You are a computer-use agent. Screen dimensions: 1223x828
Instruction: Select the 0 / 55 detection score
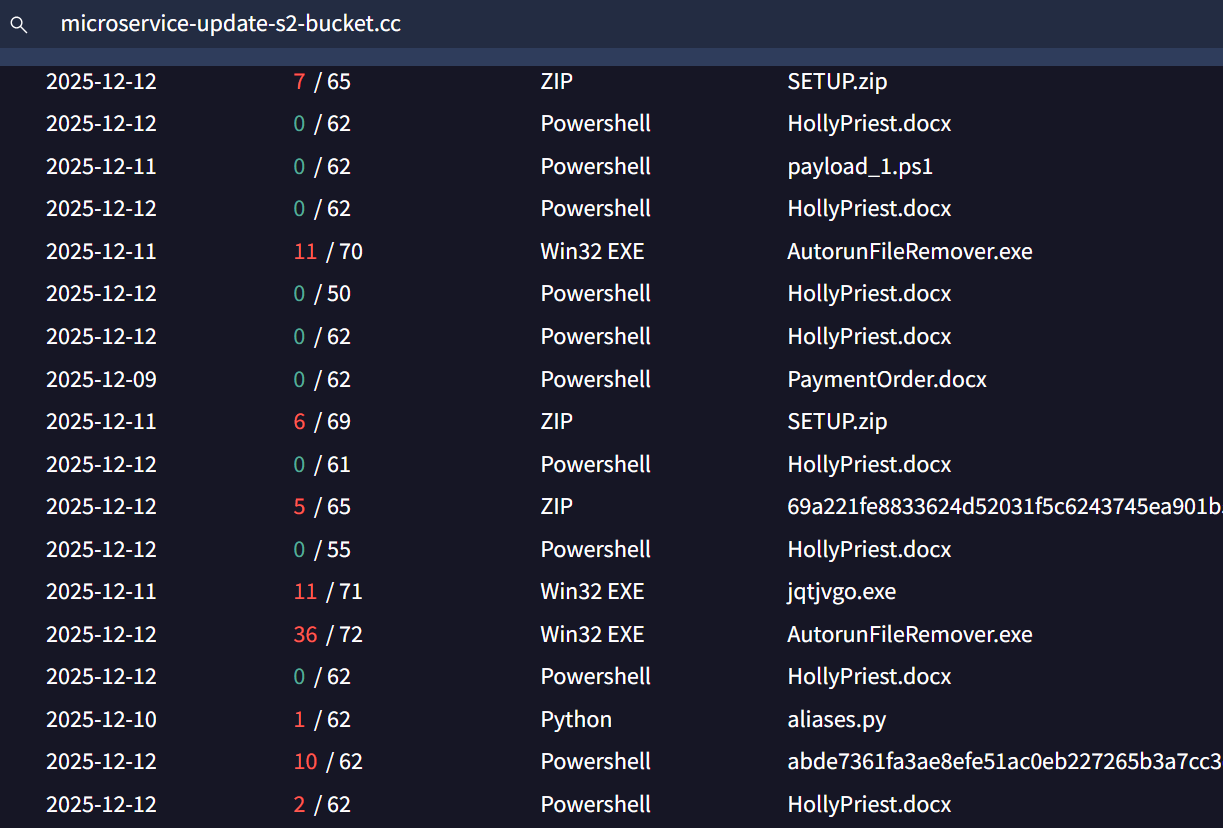(322, 549)
